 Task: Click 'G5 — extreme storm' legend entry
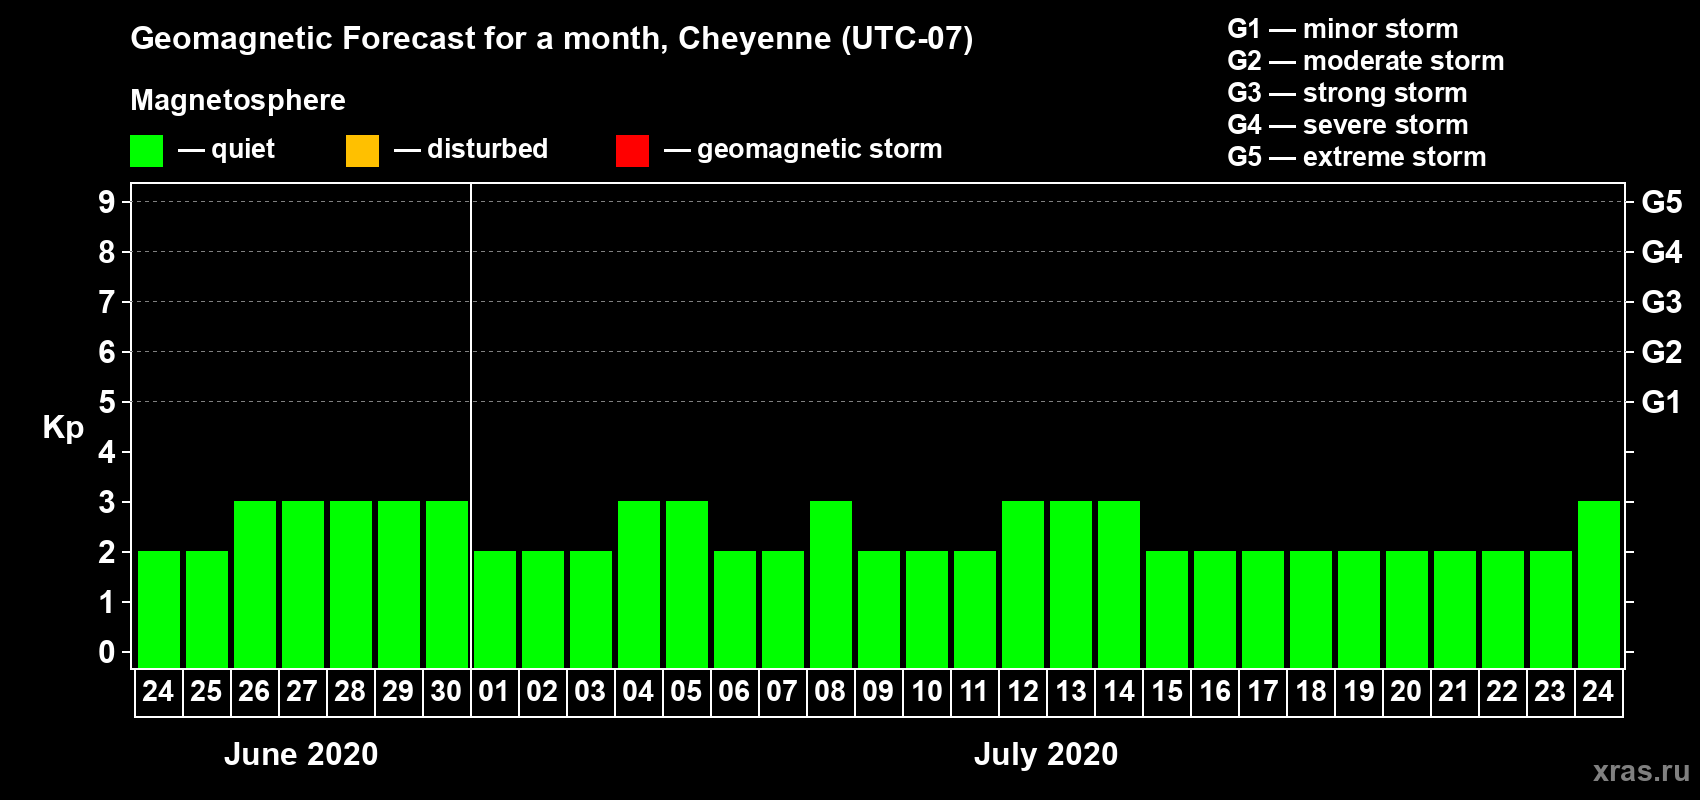1356,157
